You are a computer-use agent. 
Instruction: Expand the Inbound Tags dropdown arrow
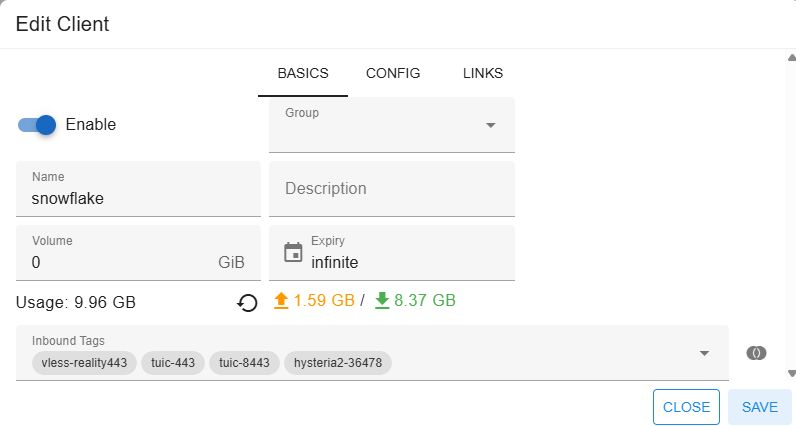[704, 353]
